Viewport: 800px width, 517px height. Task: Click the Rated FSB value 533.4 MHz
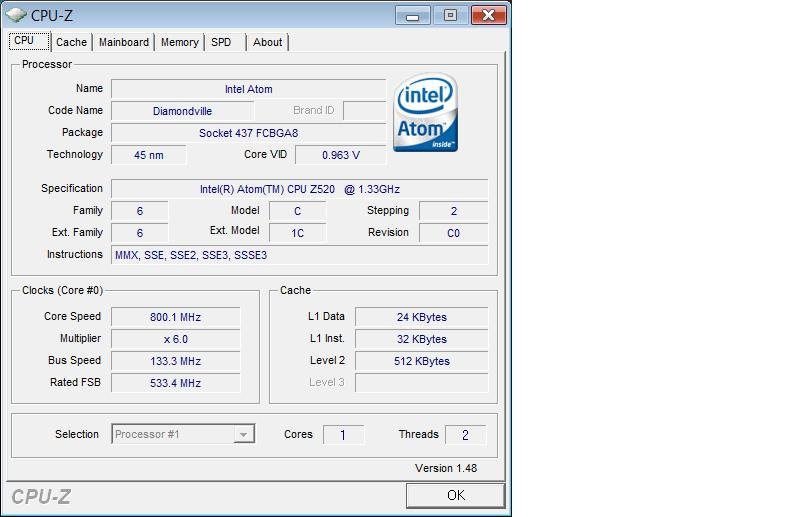click(176, 383)
